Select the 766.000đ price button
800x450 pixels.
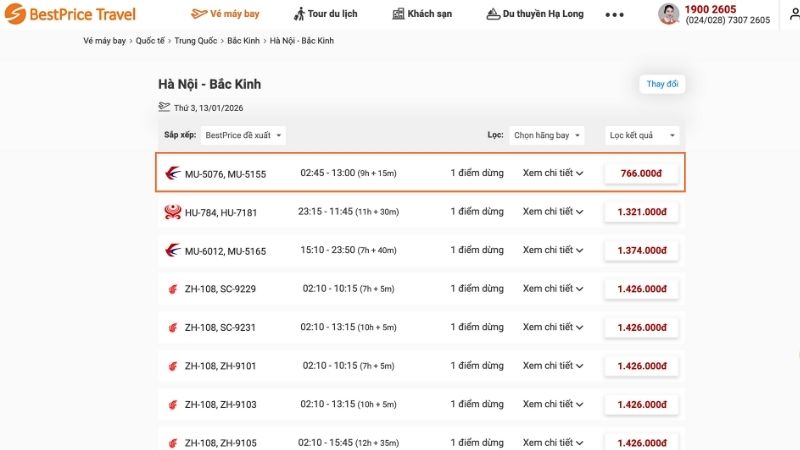(x=641, y=173)
